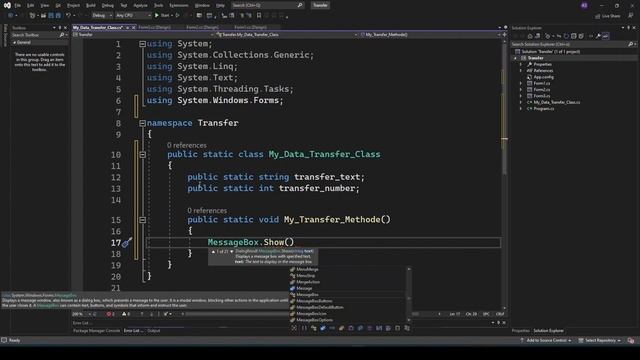Click the green Start debugging button
640x360 pixels.
click(162, 16)
